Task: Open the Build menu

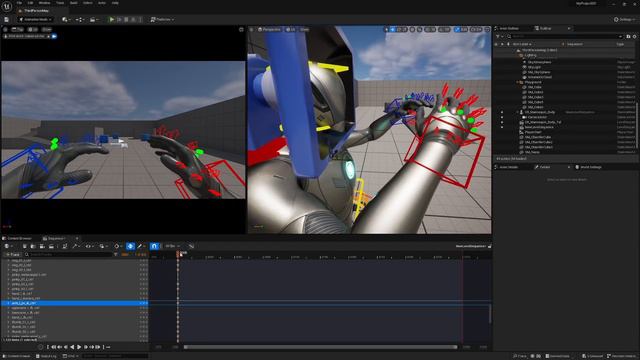Action: tap(73, 3)
